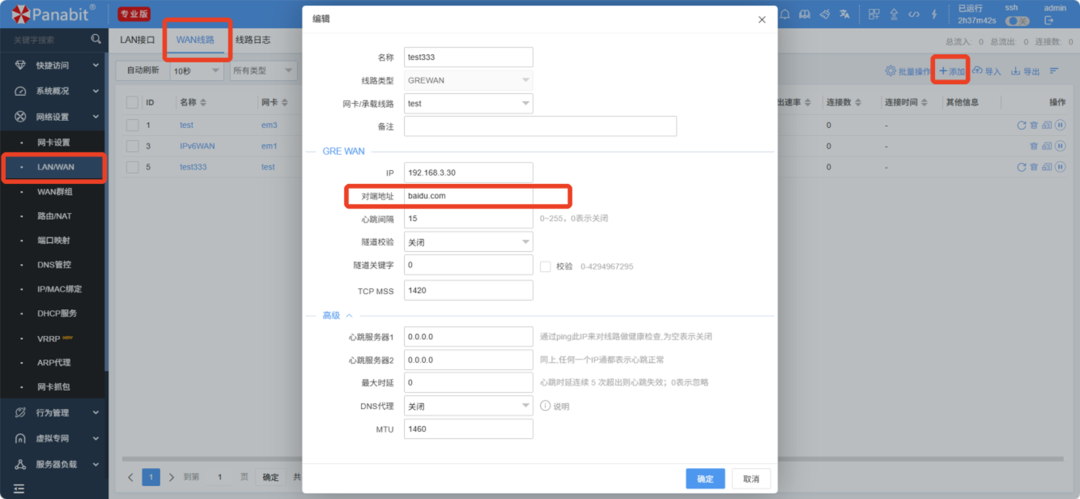Expand the 快捷访问 sidebar menu
The image size is (1080, 499).
coord(54,65)
